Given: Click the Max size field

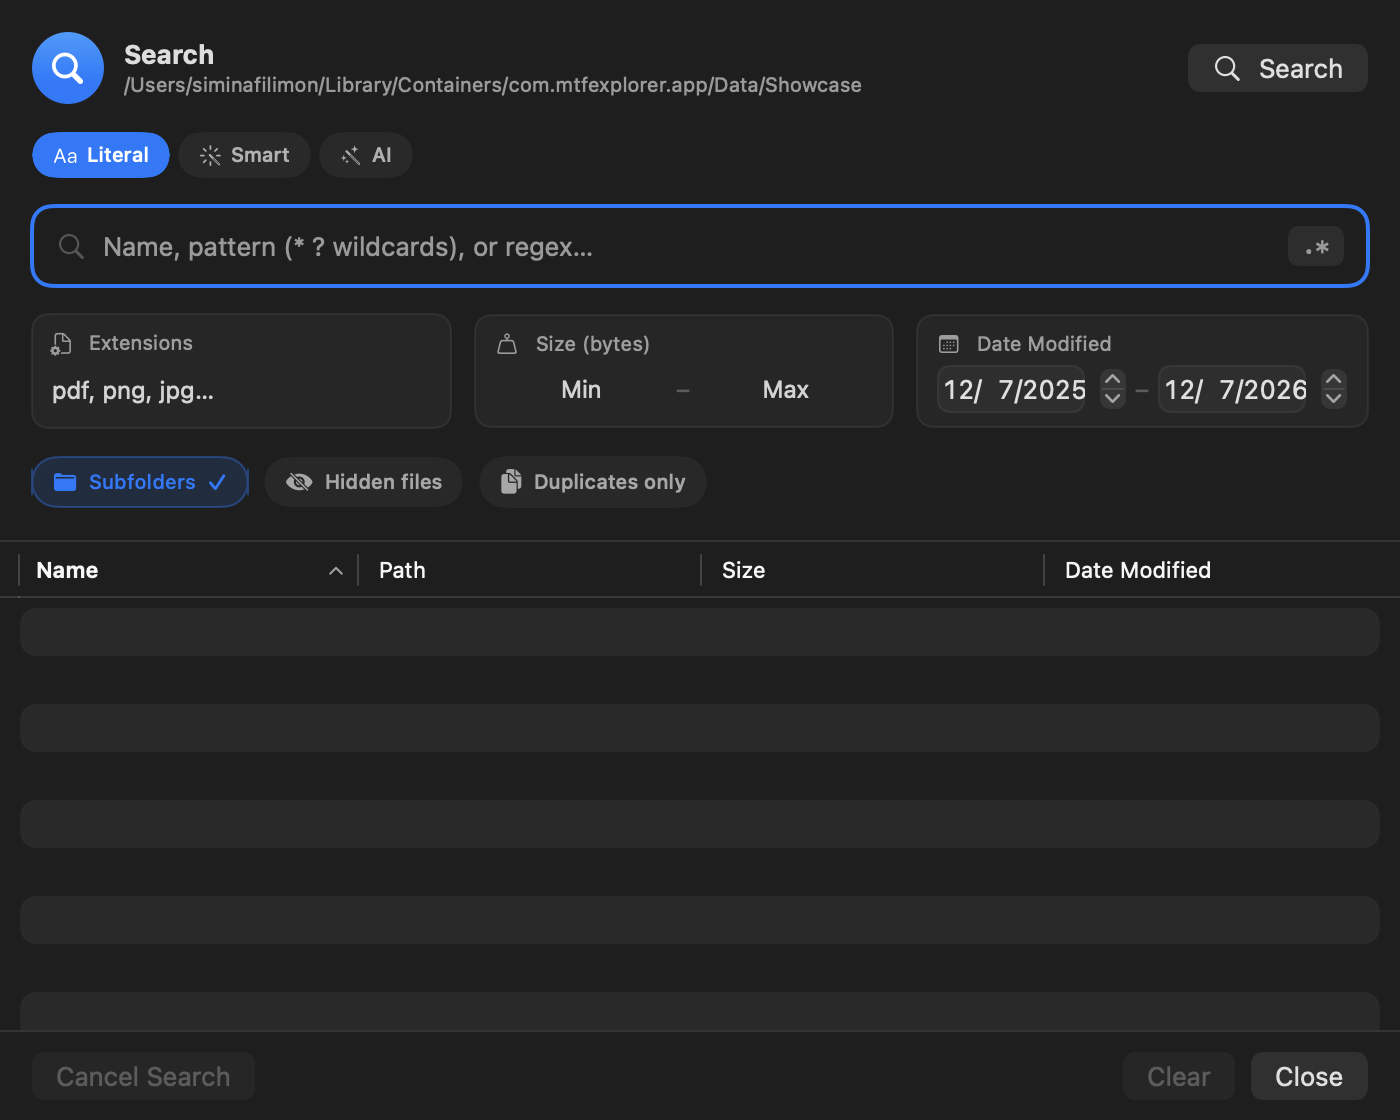Looking at the screenshot, I should click(785, 390).
